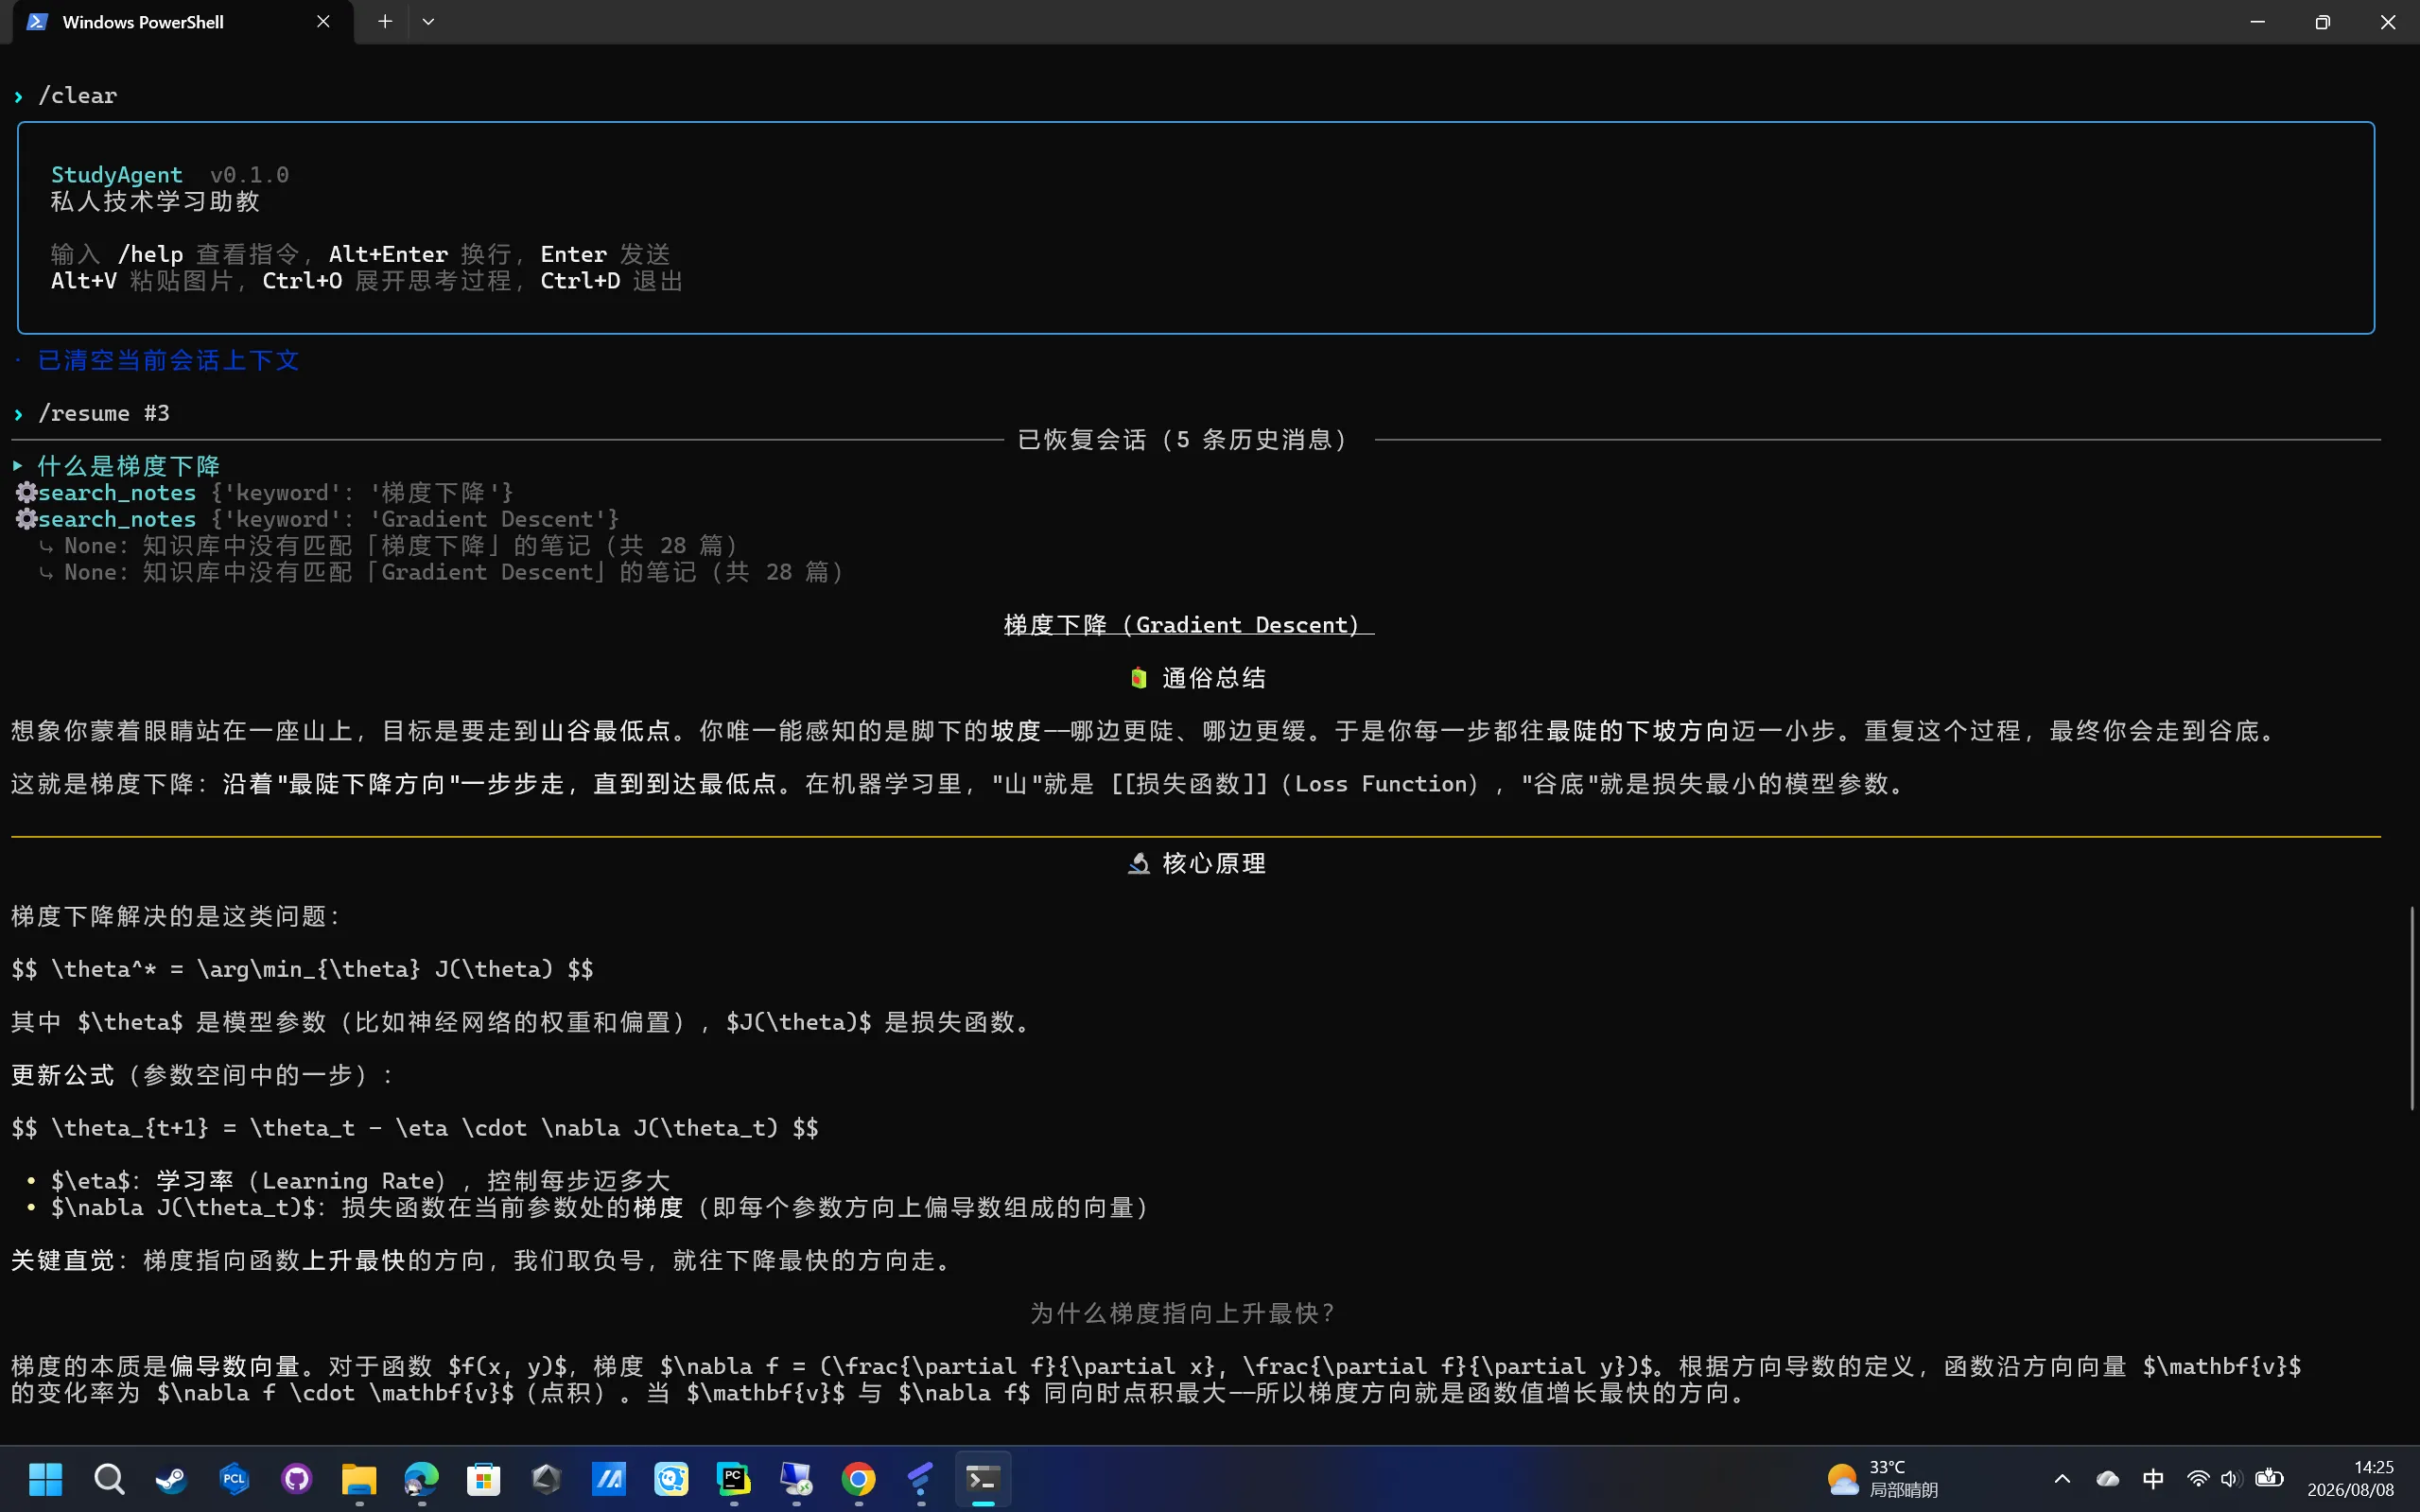
Task: Open GitHub Desktop from the taskbar
Action: click(297, 1478)
